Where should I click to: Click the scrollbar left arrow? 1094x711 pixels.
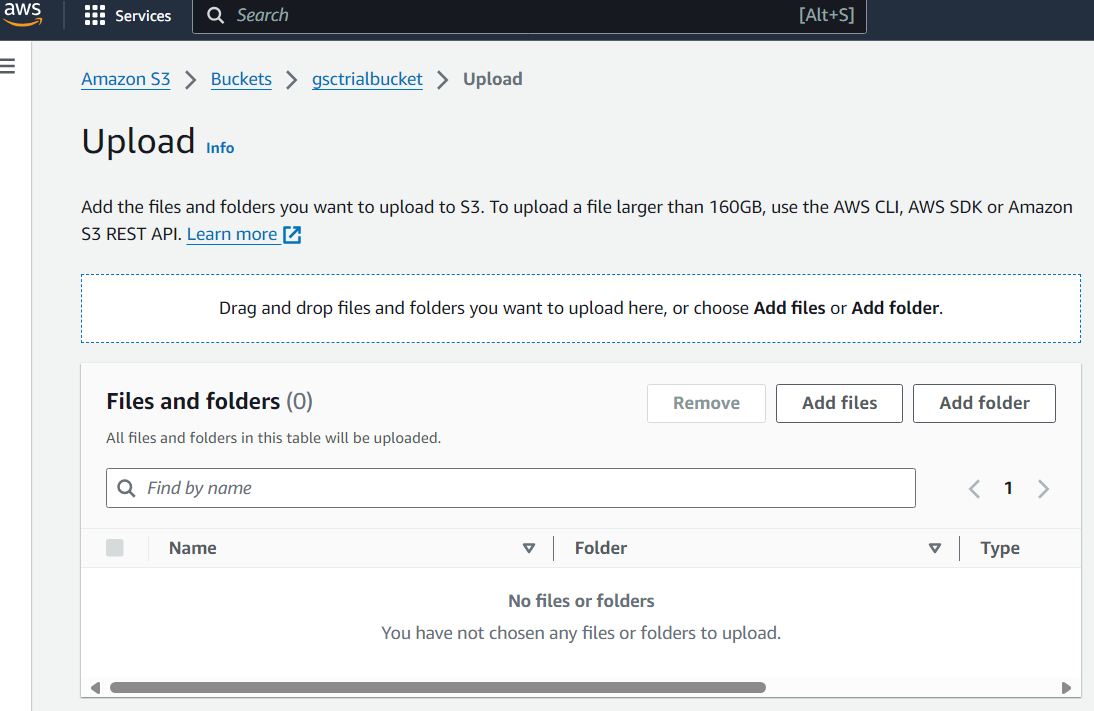pos(96,688)
